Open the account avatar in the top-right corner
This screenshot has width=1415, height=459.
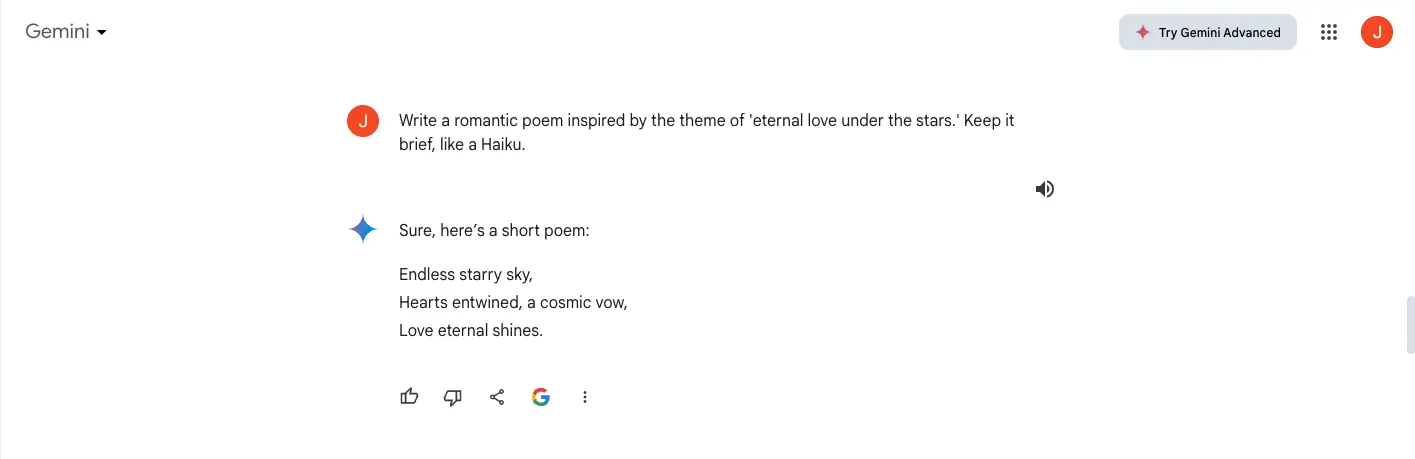(x=1377, y=32)
